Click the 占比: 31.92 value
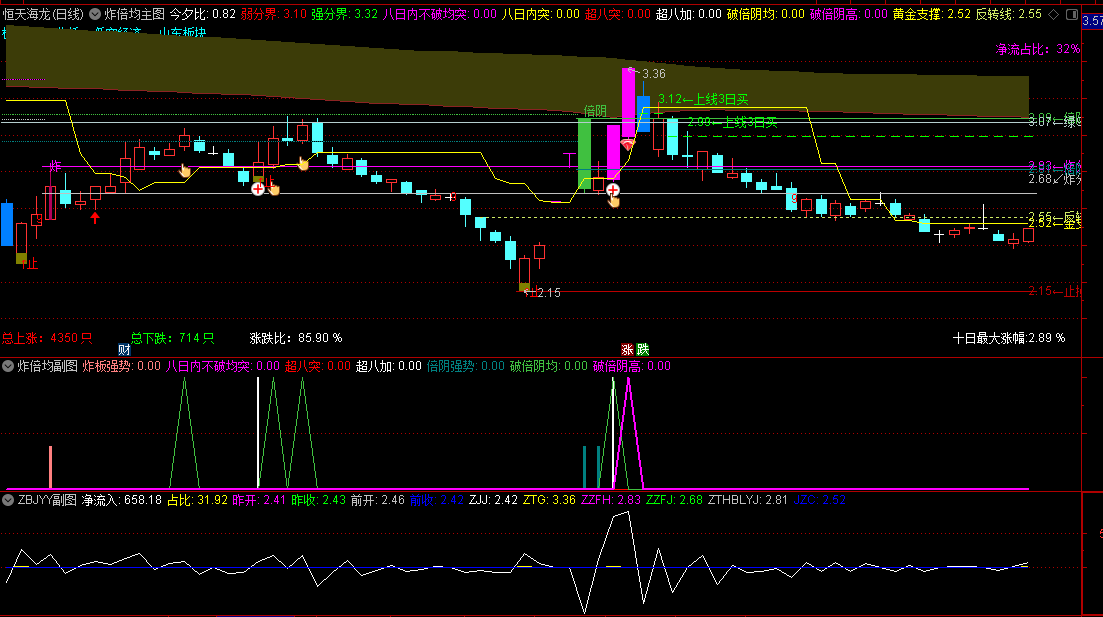 (198, 500)
